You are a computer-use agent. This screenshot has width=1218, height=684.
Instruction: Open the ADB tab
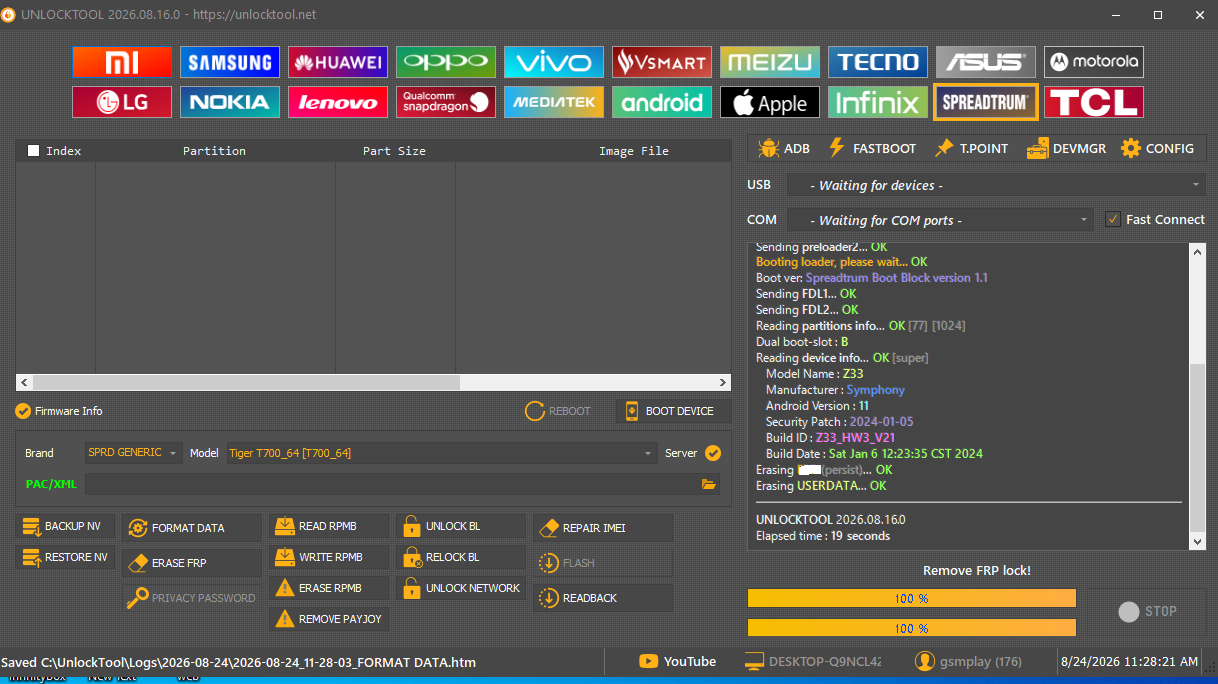[x=784, y=148]
